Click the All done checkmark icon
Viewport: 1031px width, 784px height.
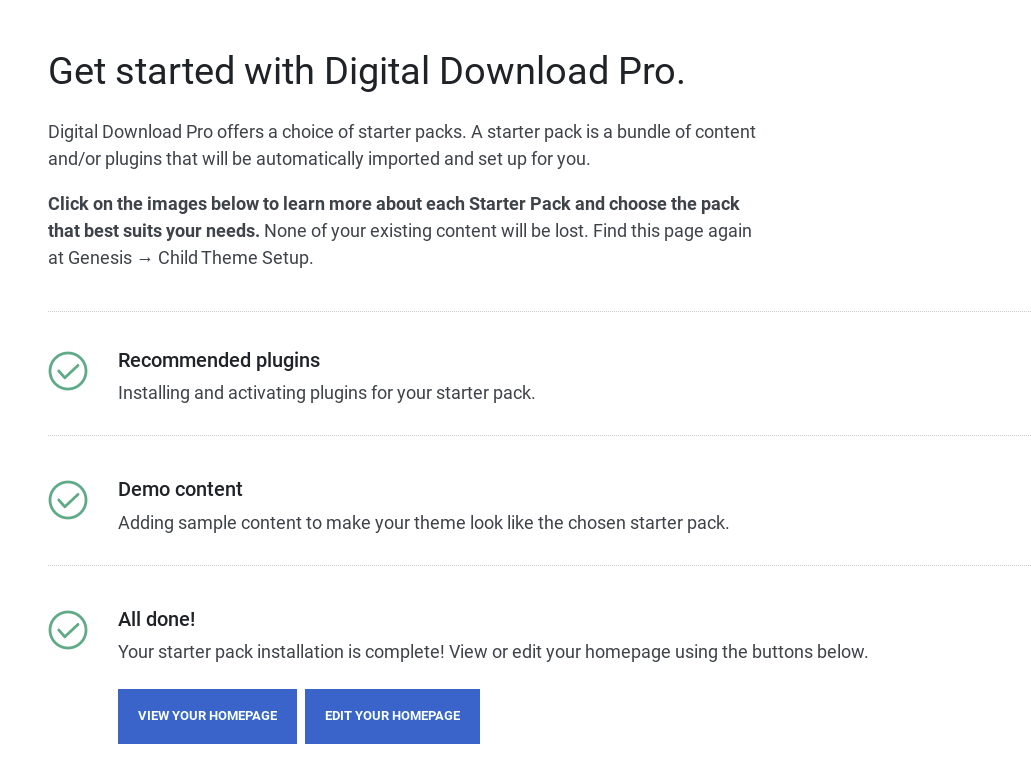click(68, 630)
